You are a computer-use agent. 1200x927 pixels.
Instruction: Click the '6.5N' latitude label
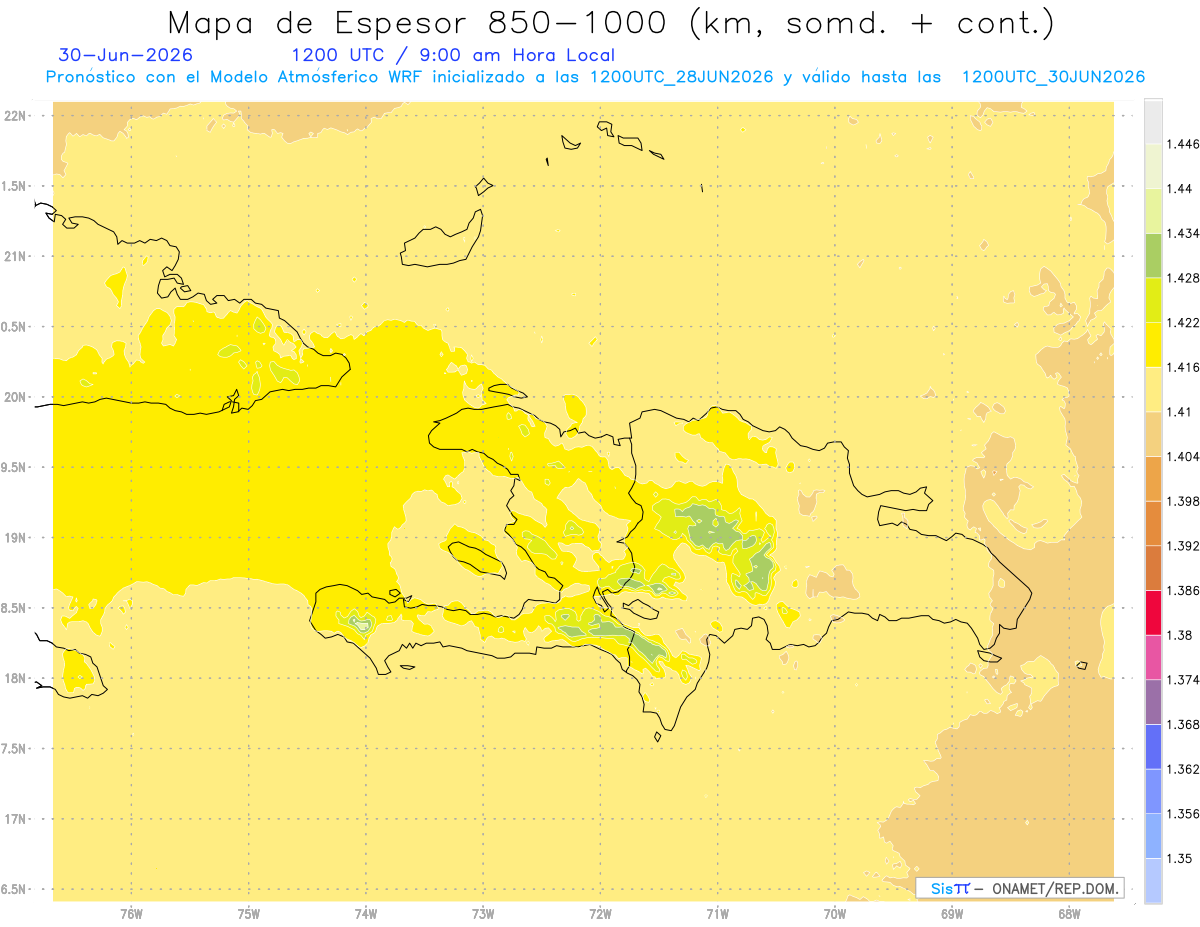[14, 890]
